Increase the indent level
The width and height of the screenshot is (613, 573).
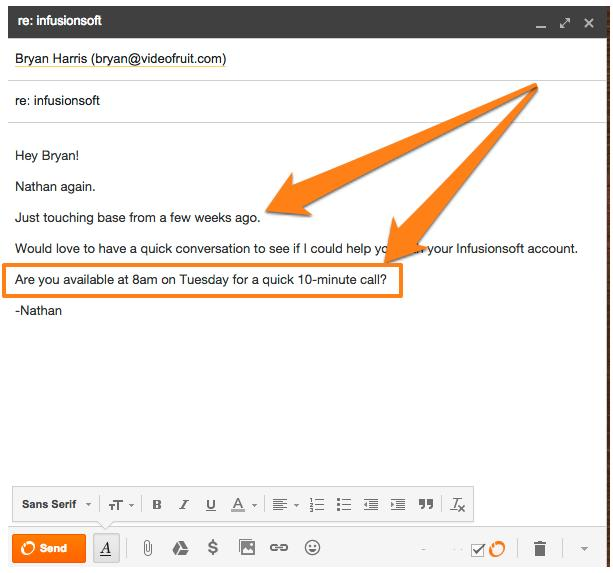[398, 505]
